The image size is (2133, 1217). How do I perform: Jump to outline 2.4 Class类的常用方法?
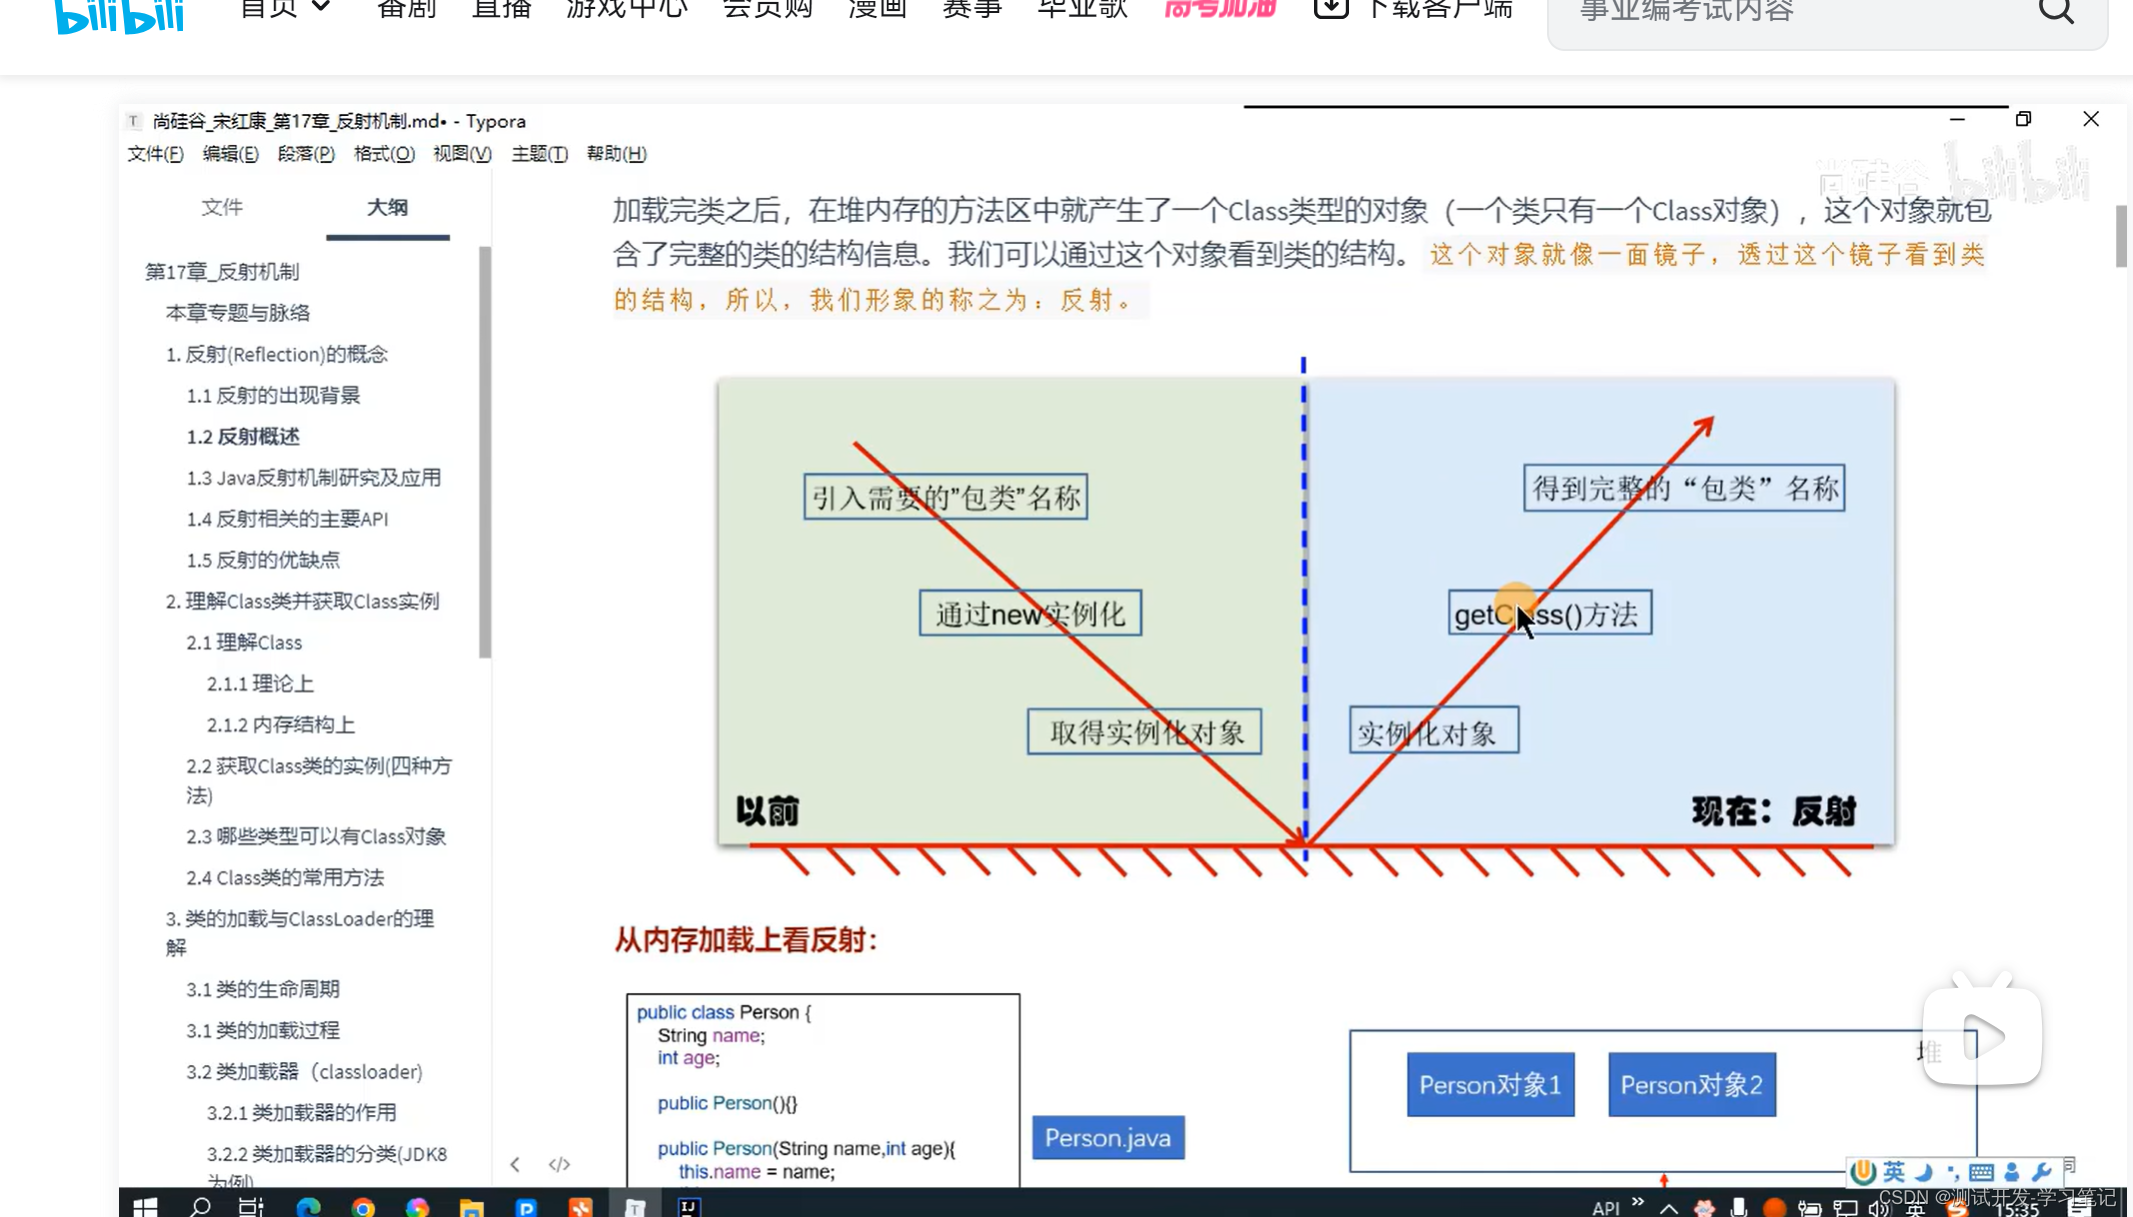point(285,877)
